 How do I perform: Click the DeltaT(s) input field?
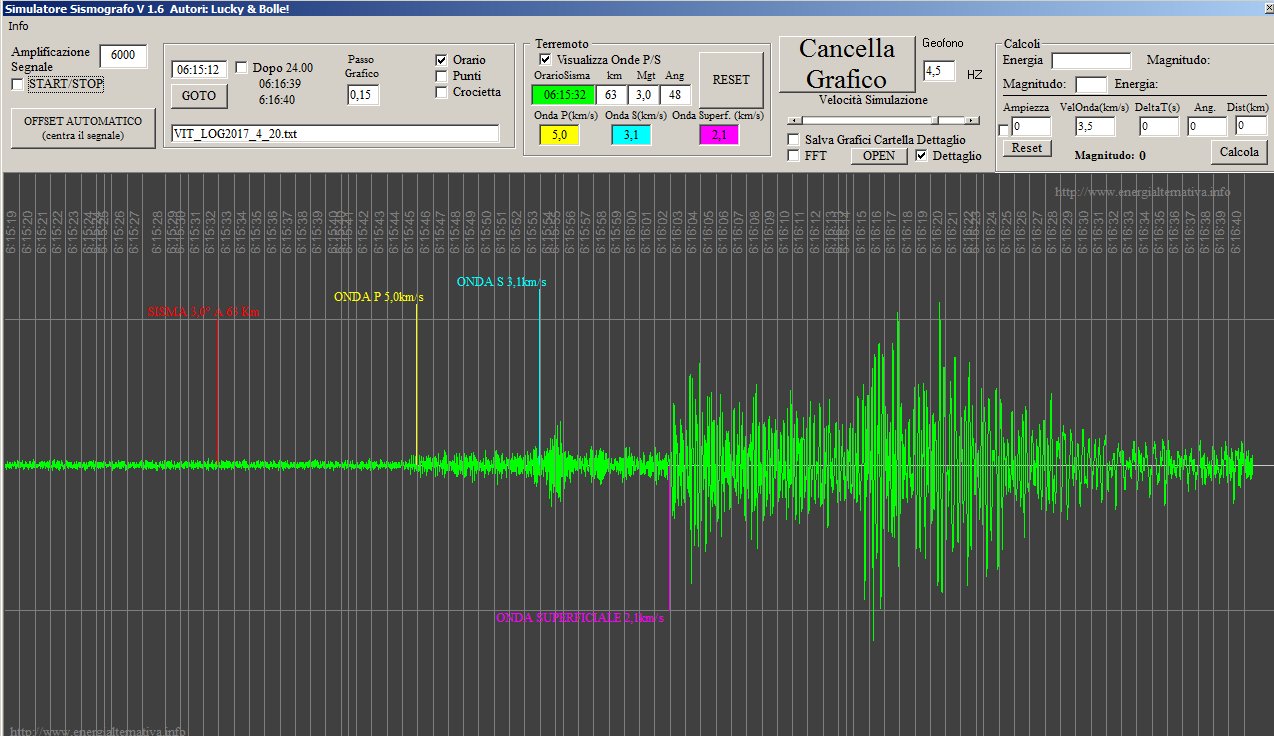click(1159, 127)
